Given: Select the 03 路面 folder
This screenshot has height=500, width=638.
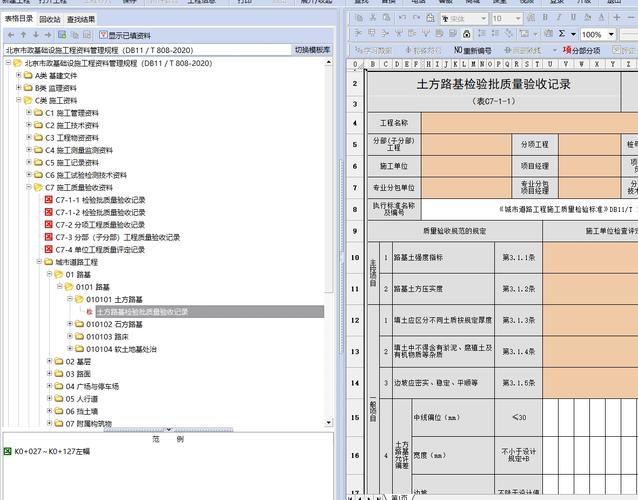Looking at the screenshot, I should [78, 374].
